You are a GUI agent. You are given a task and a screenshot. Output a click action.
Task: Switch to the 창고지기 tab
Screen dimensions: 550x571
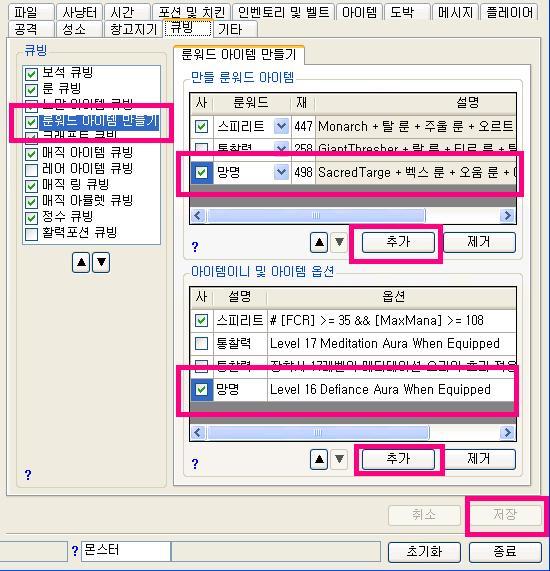(133, 29)
